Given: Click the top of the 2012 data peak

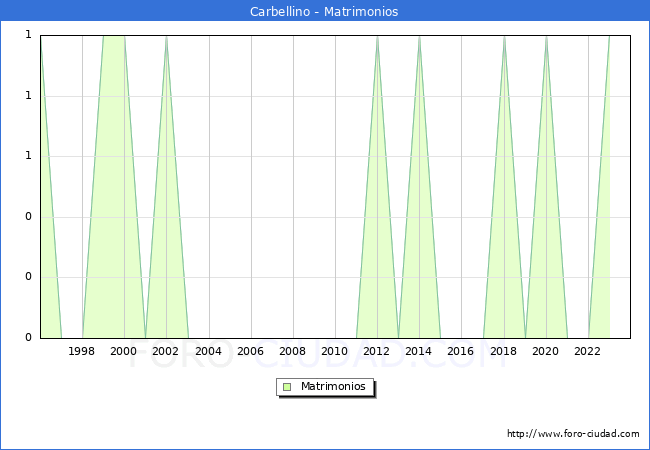Looking at the screenshot, I should tap(377, 37).
